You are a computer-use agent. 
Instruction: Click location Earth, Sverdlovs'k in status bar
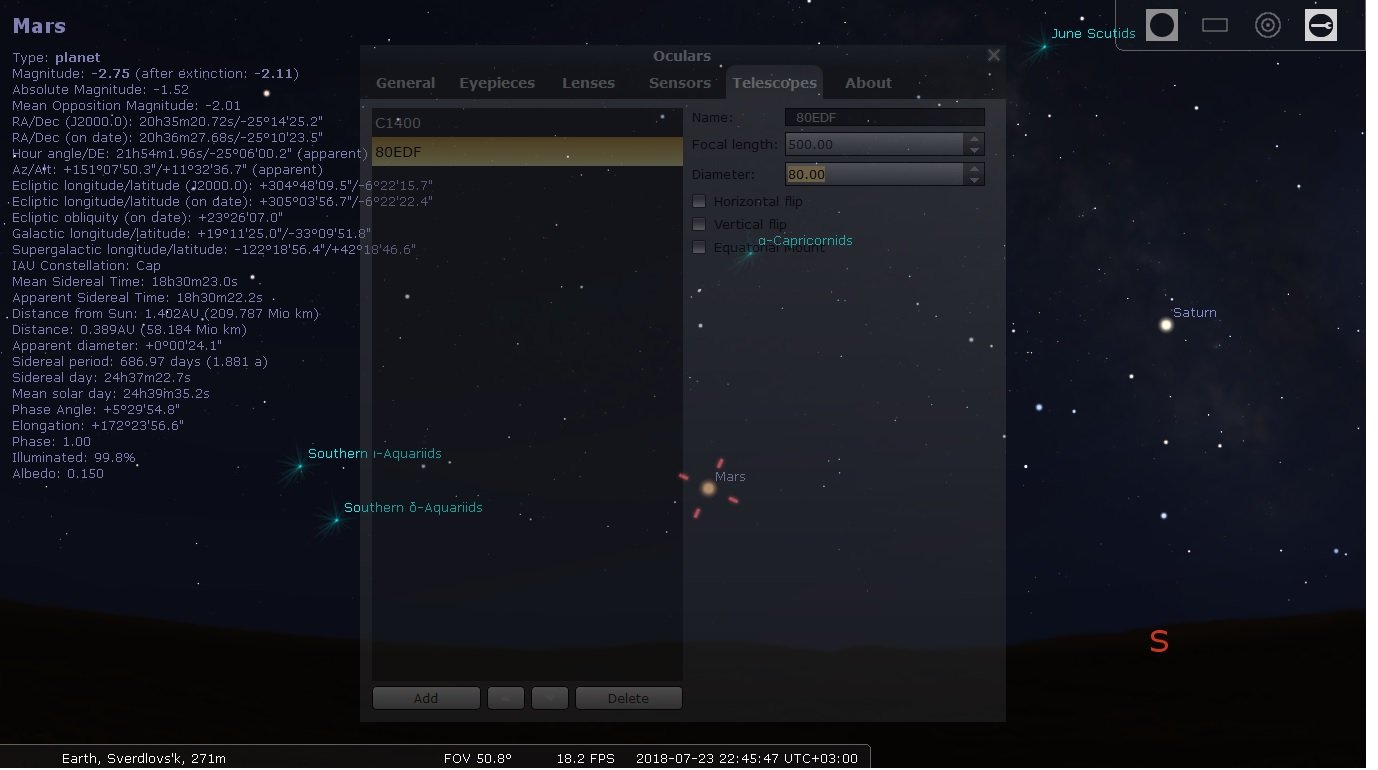coord(144,758)
